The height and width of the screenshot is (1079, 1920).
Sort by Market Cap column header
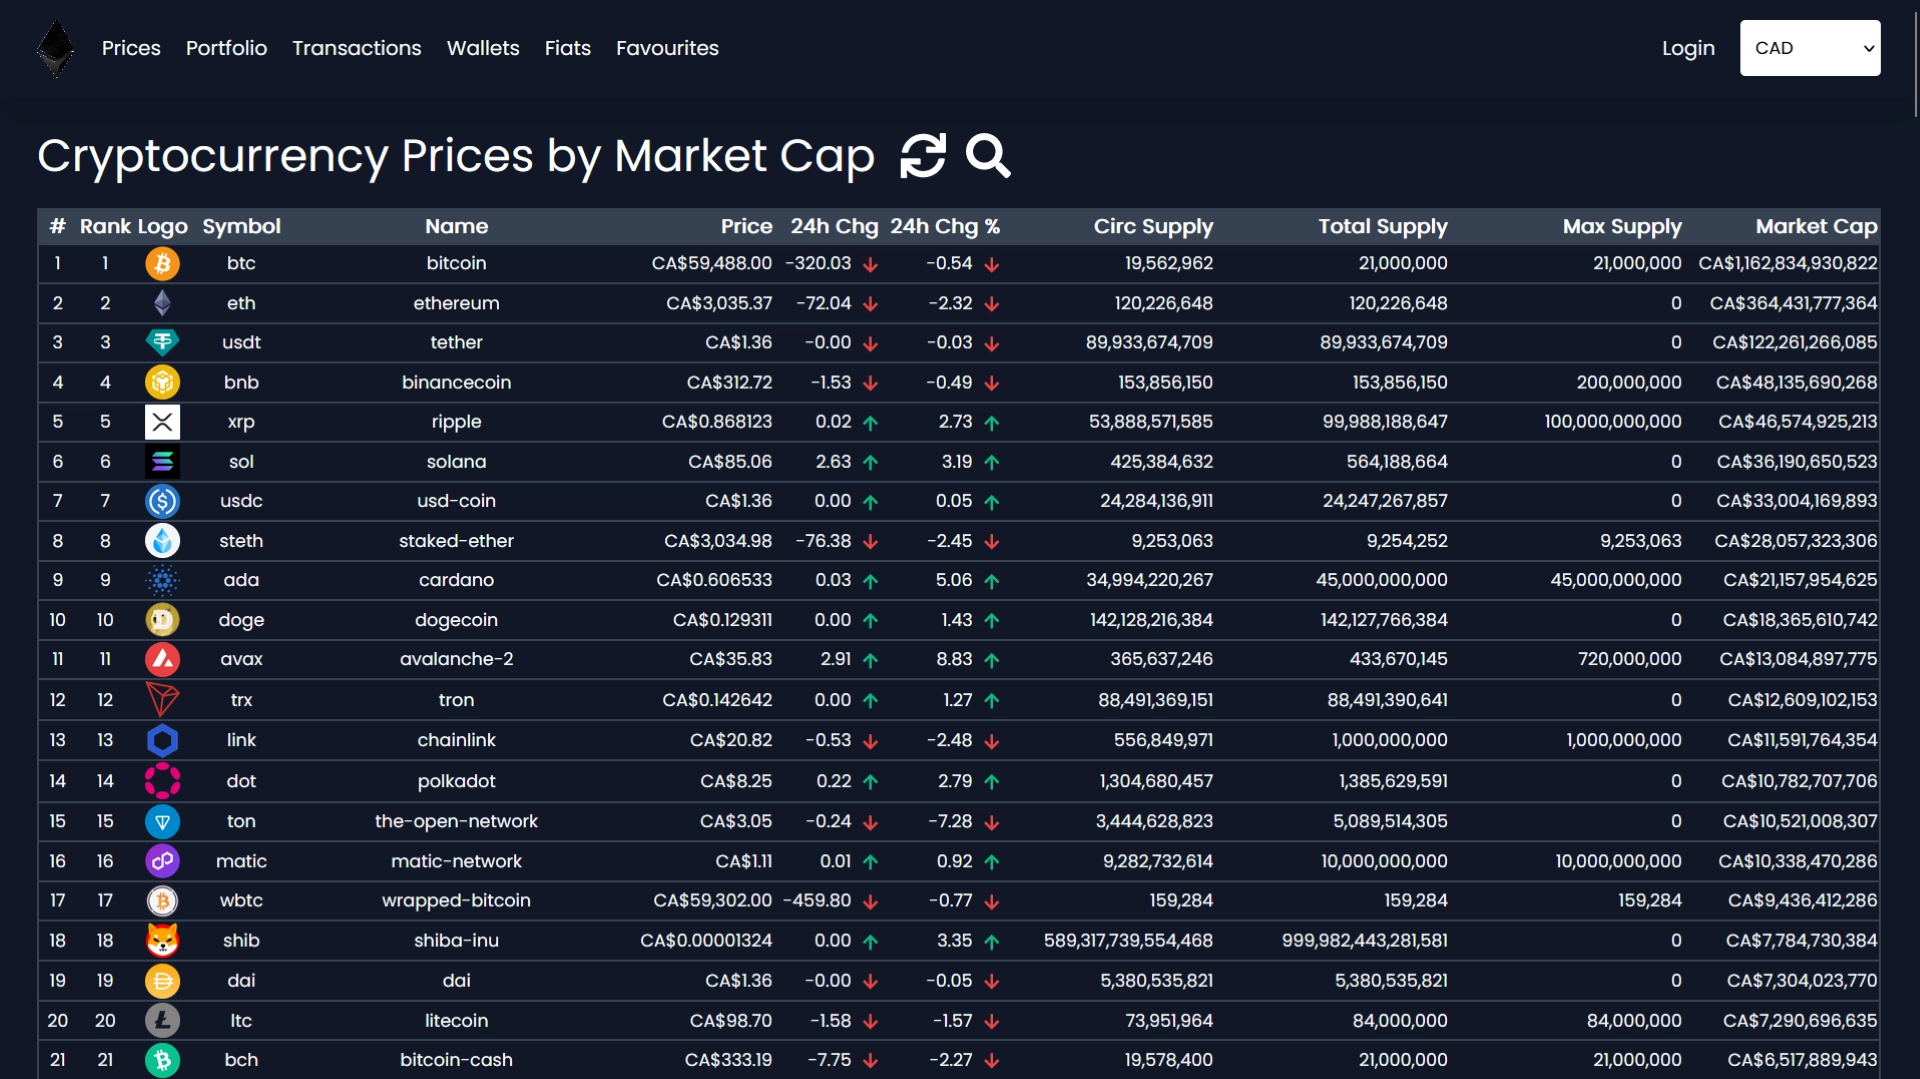1816,227
